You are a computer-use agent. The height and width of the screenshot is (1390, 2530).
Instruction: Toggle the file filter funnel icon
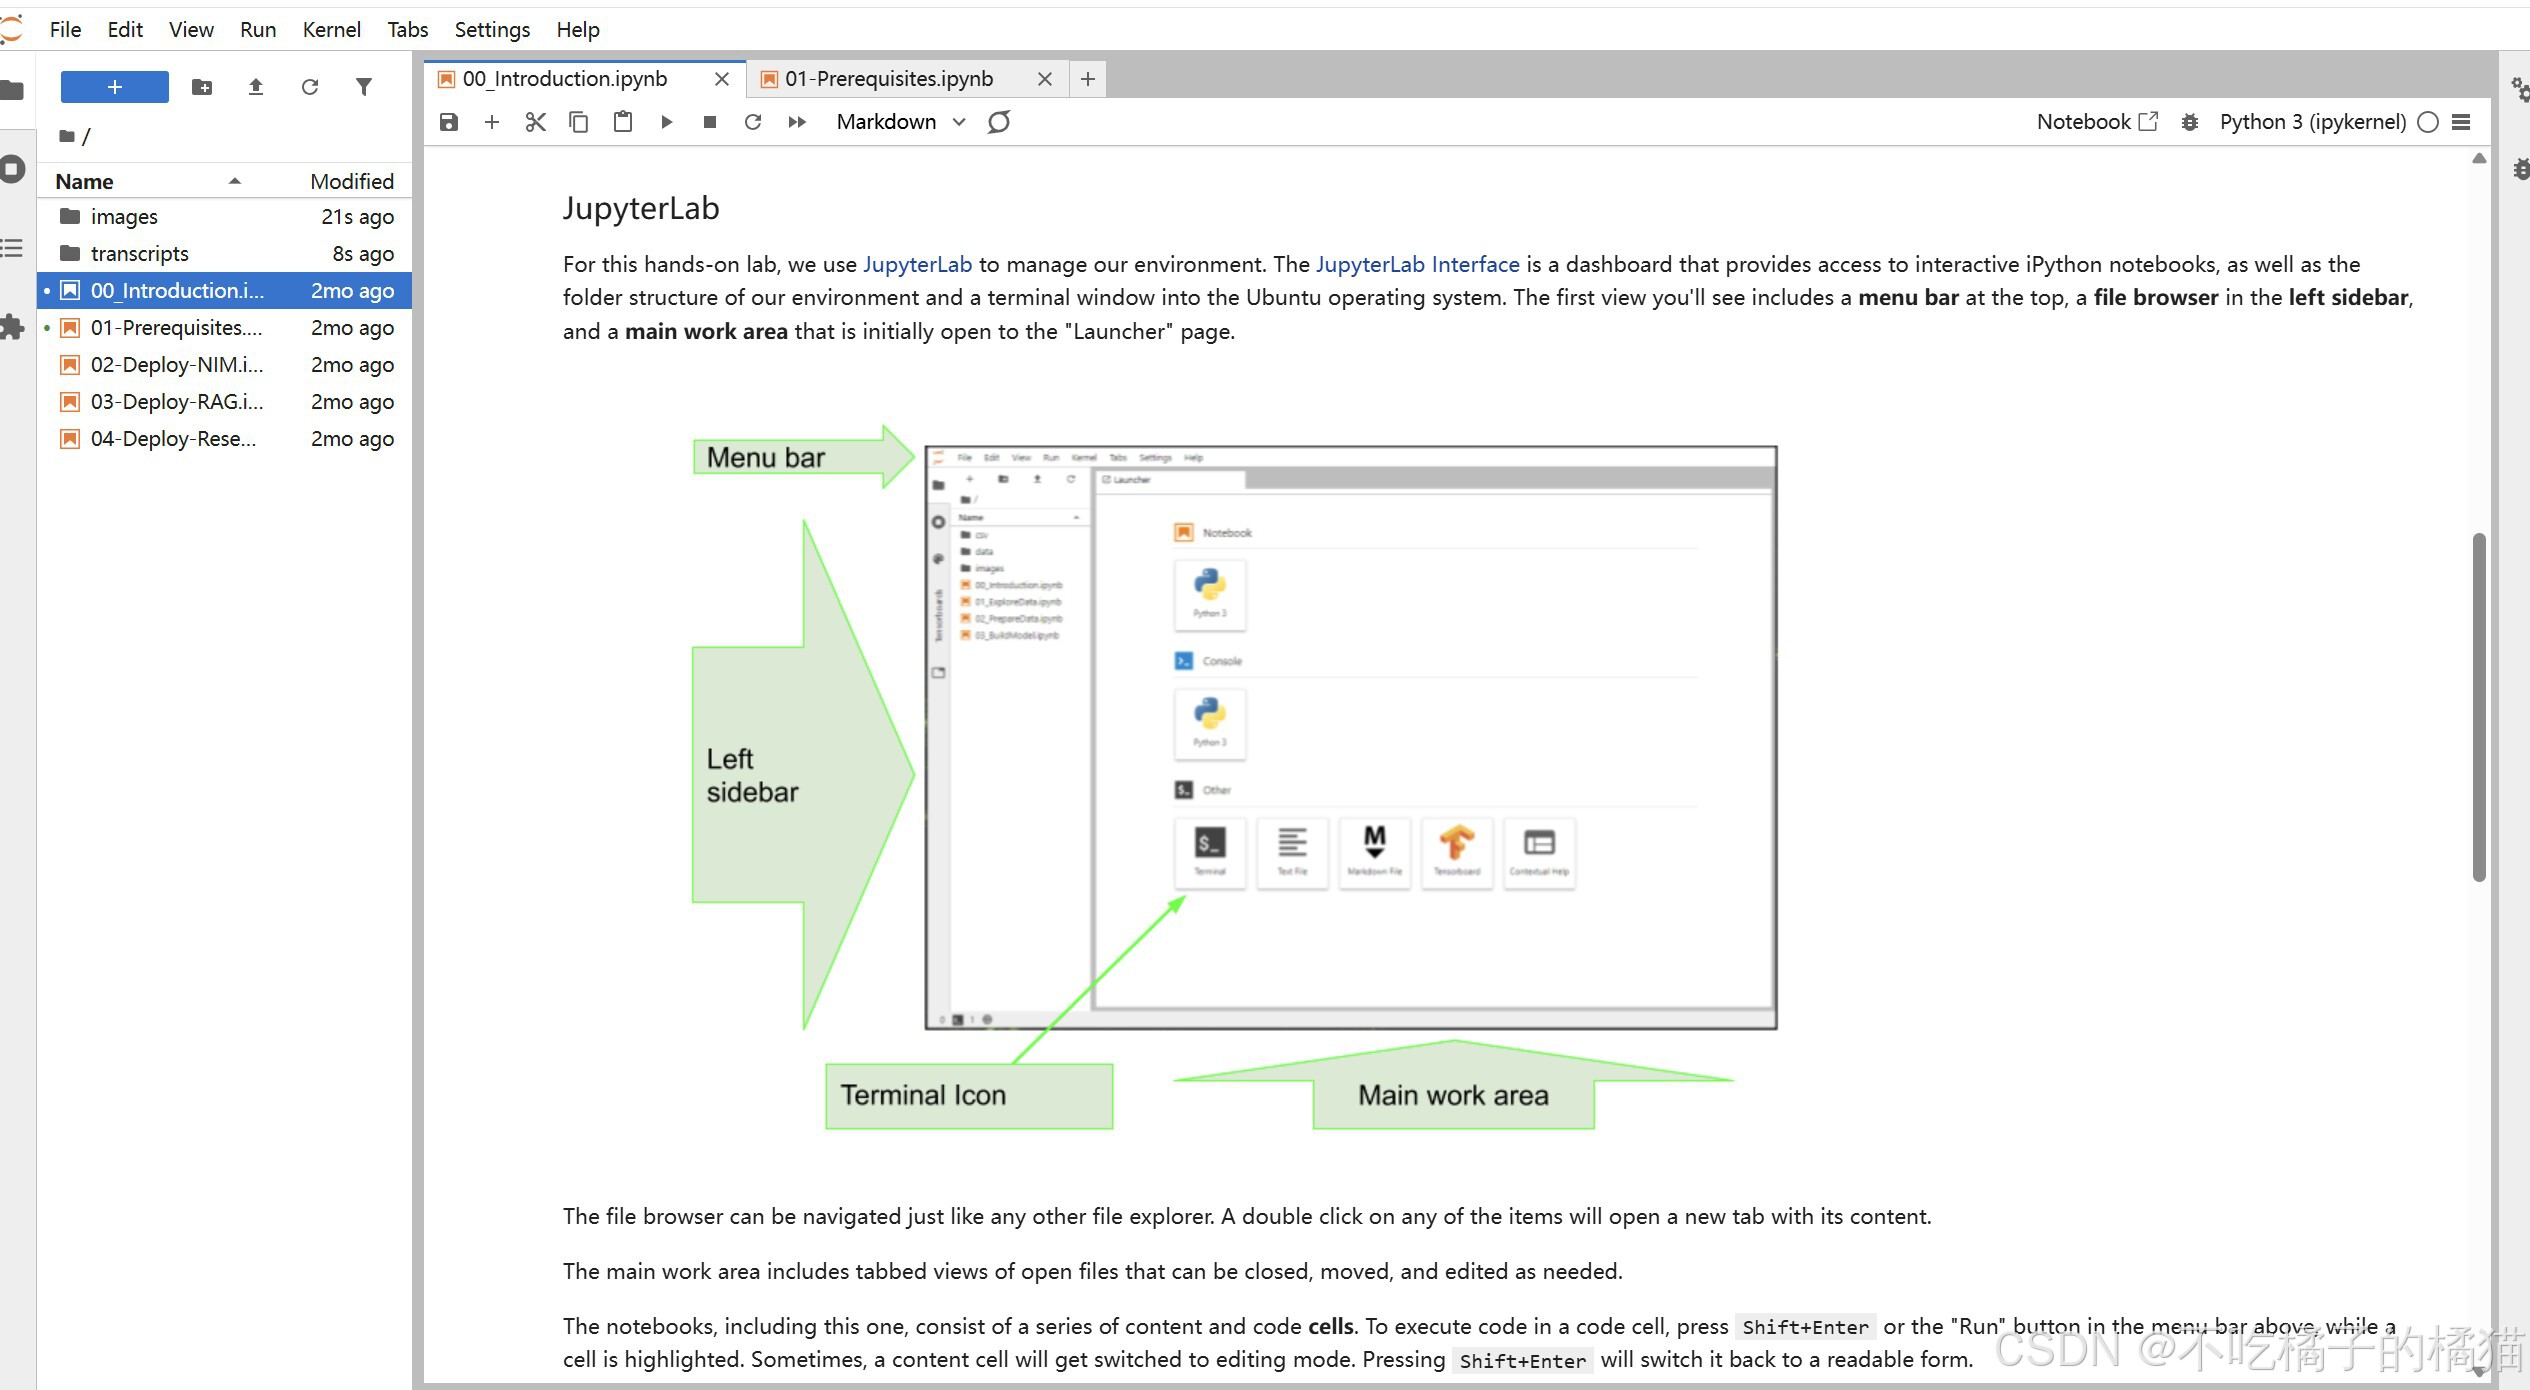364,87
